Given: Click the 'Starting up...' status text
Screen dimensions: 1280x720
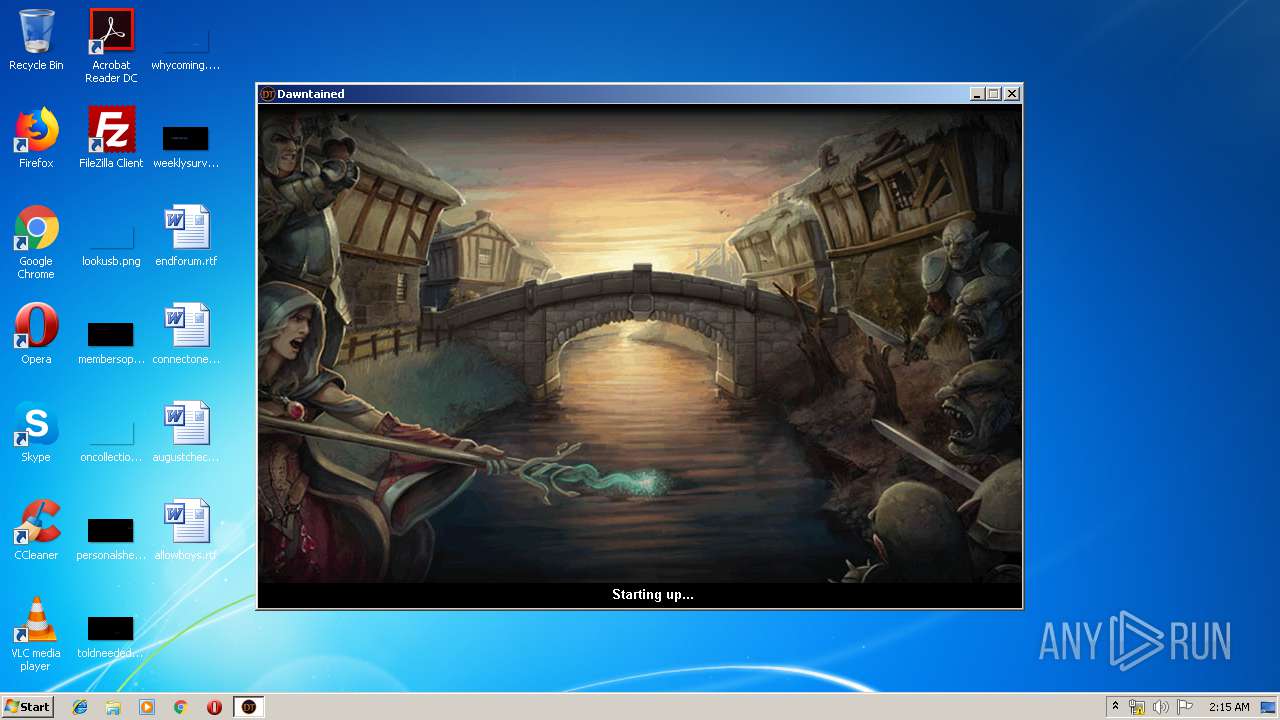Looking at the screenshot, I should pos(653,595).
